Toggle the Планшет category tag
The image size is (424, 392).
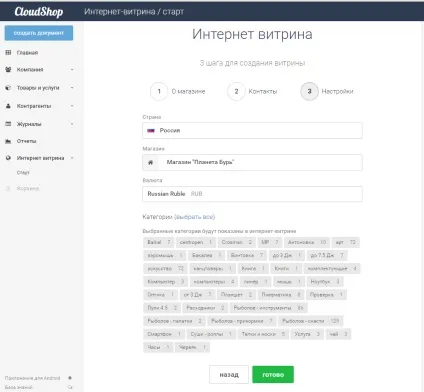pos(236,295)
